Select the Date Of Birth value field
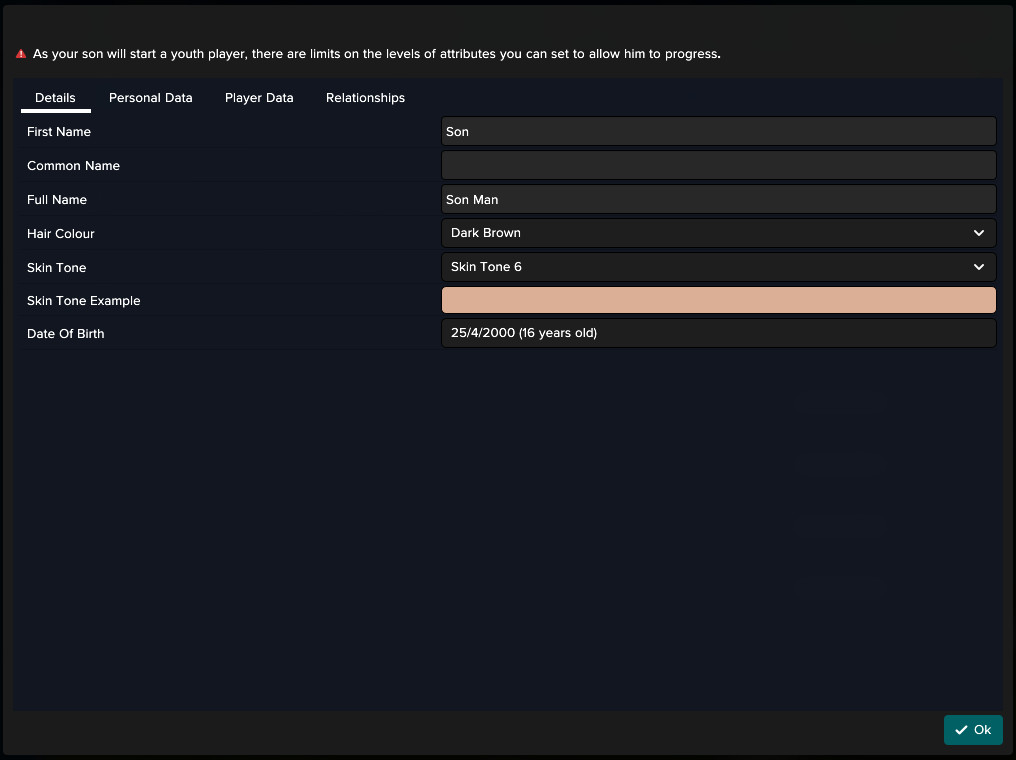This screenshot has height=760, width=1016. (718, 333)
